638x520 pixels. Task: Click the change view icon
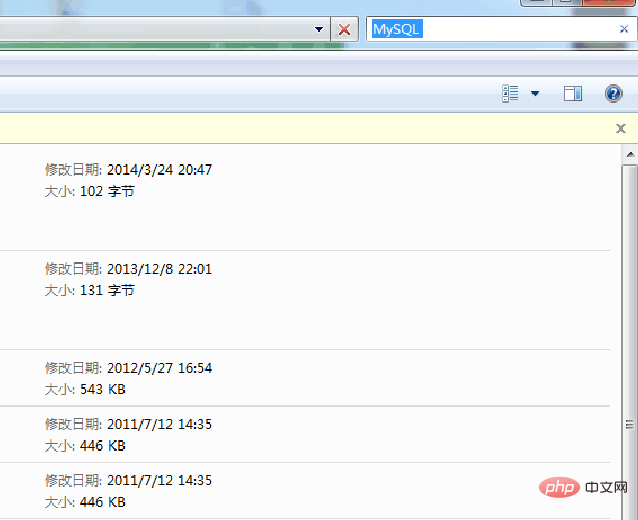coord(510,94)
